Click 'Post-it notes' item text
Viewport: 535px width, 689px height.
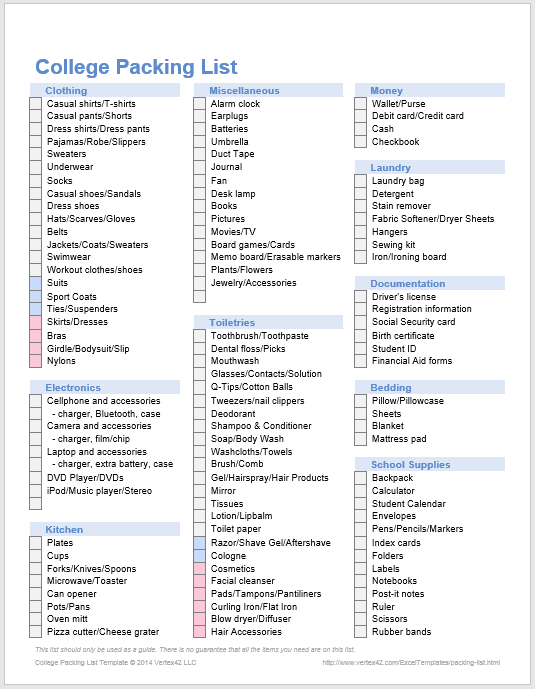coord(398,594)
